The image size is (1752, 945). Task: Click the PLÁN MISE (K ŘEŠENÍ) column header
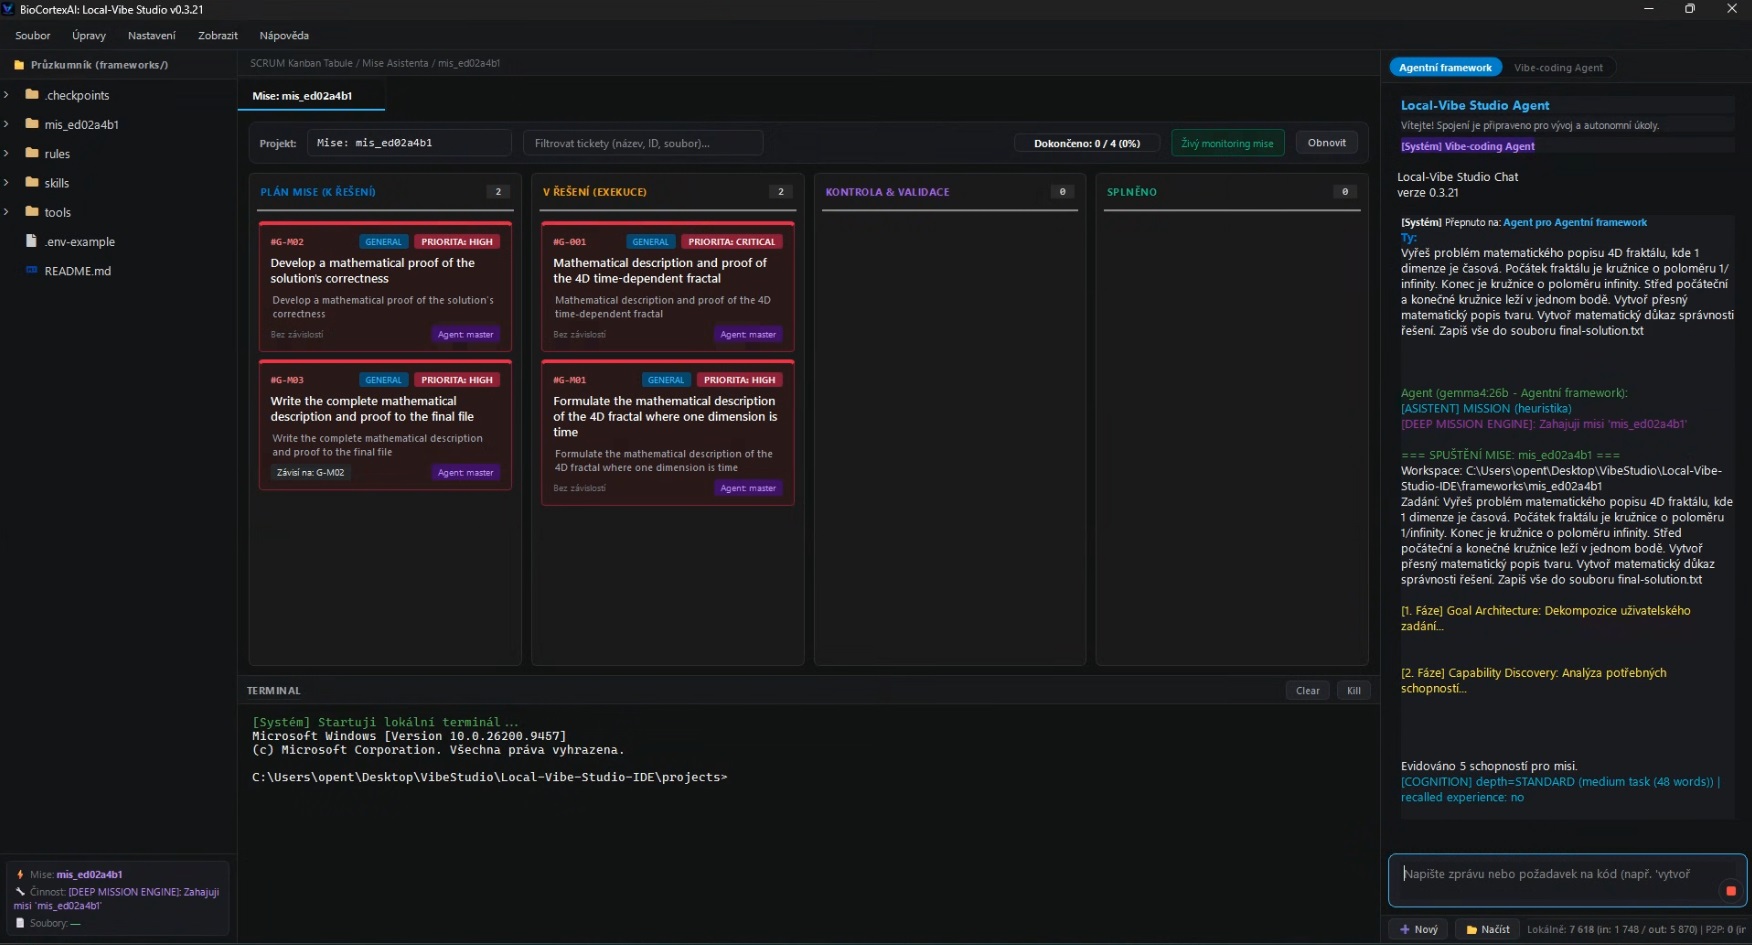318,192
